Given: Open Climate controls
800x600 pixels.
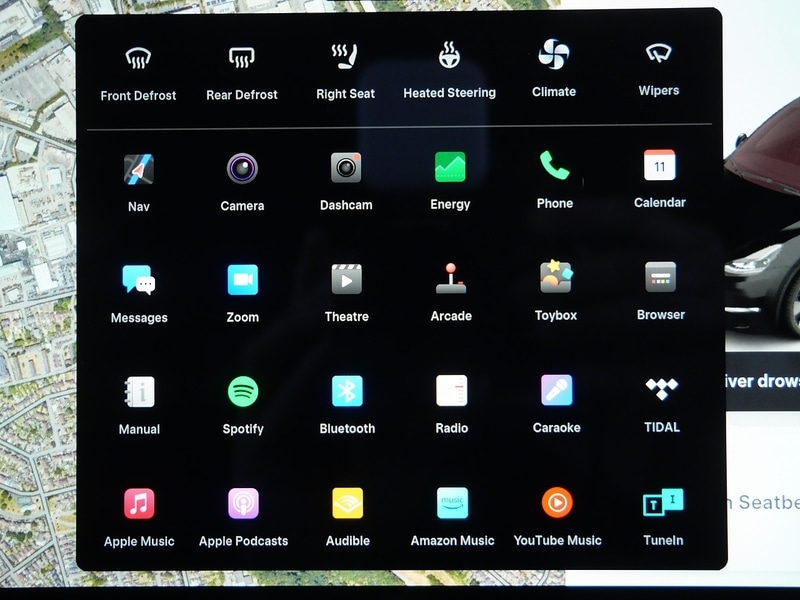Looking at the screenshot, I should pyautogui.click(x=553, y=55).
